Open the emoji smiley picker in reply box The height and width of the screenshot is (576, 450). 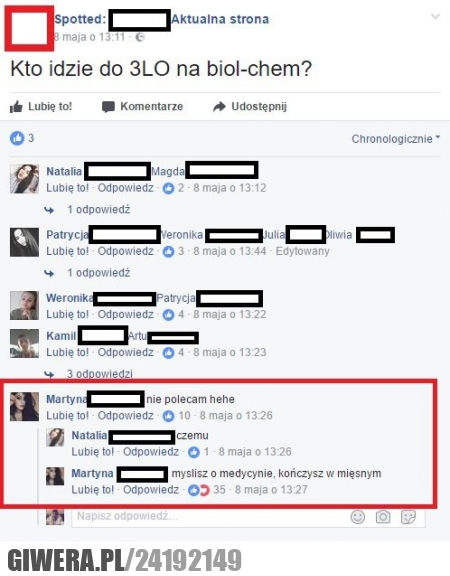pyautogui.click(x=357, y=517)
